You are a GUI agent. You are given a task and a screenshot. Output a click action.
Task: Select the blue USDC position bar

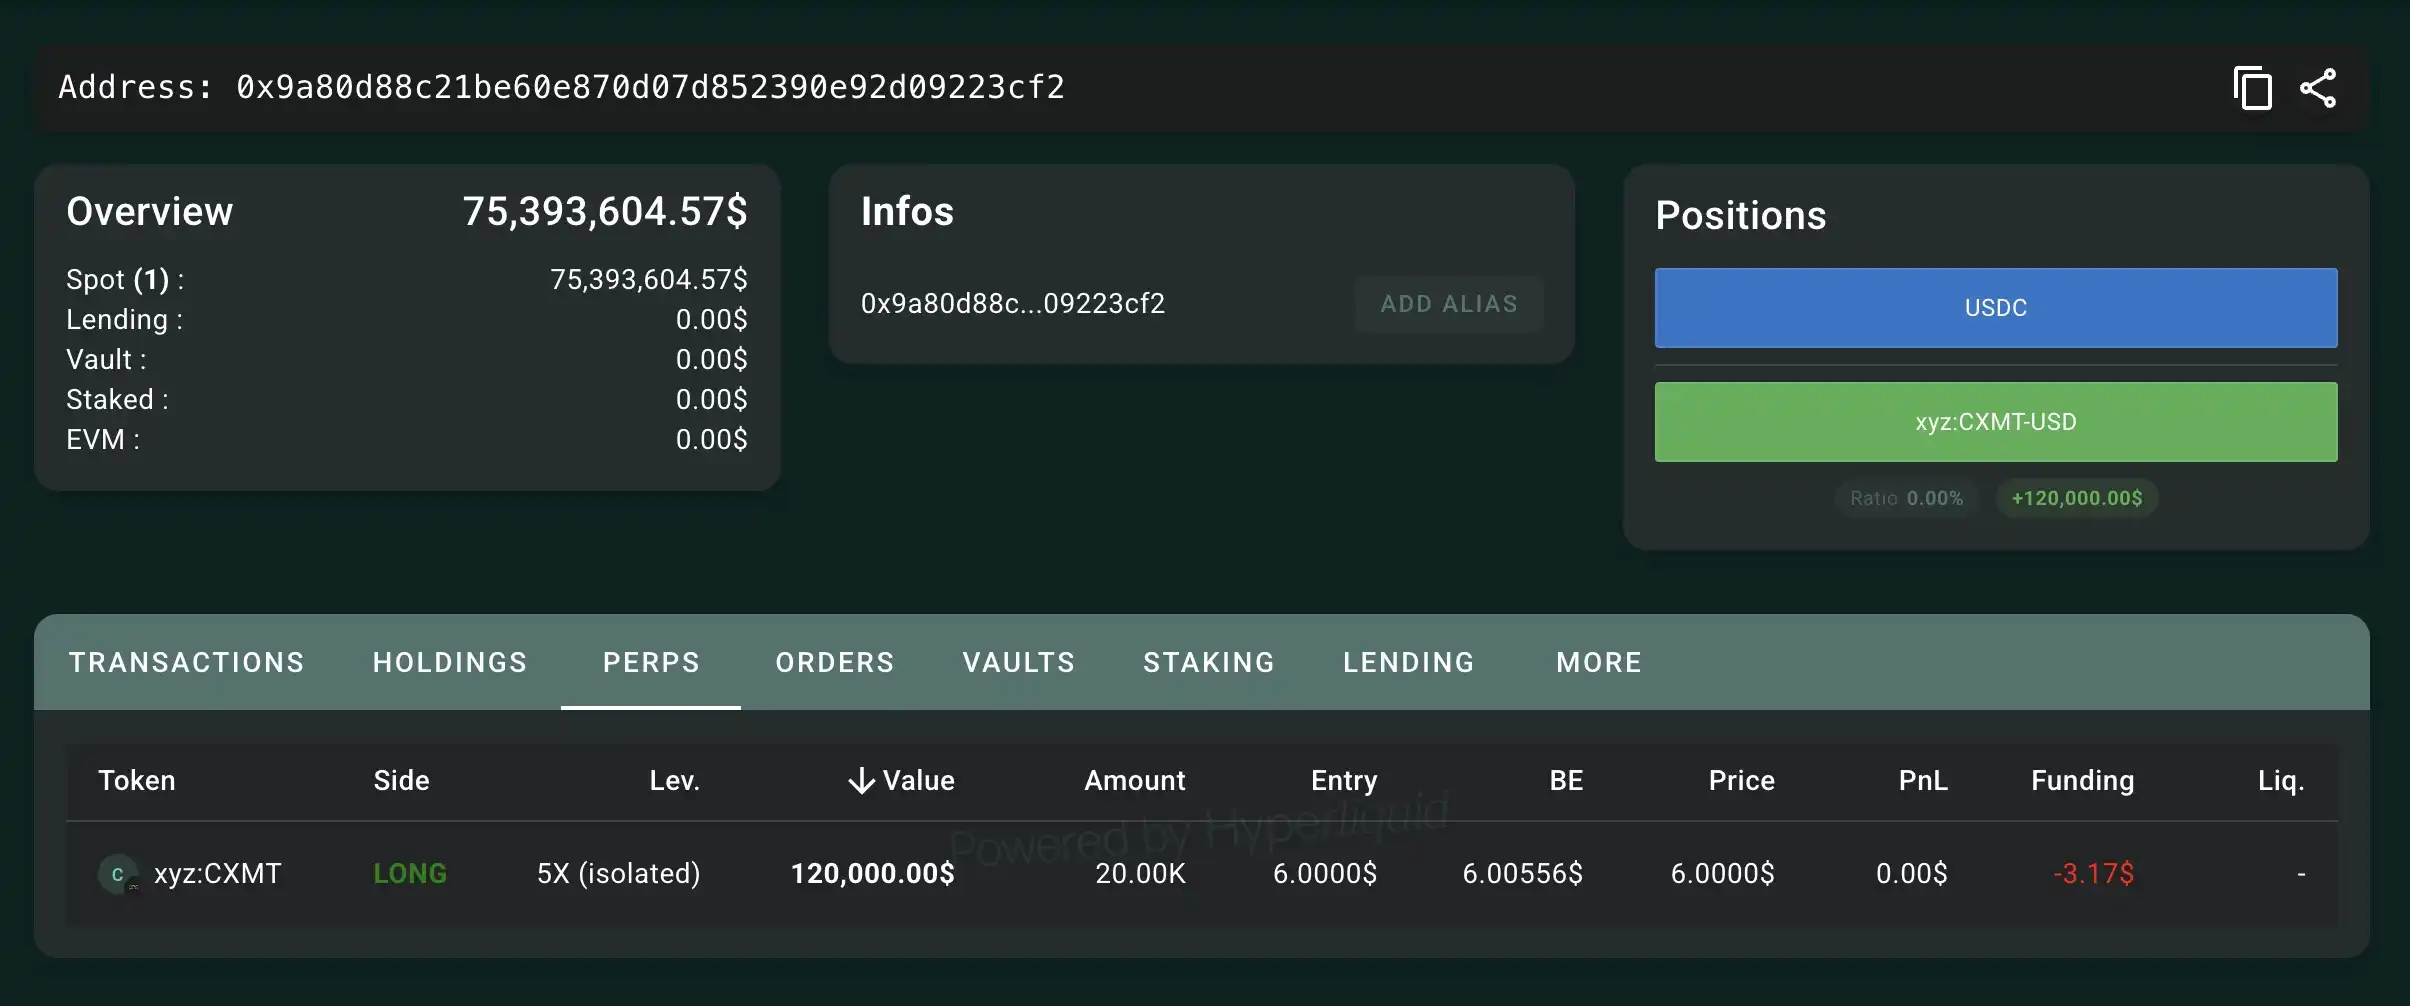click(1996, 308)
